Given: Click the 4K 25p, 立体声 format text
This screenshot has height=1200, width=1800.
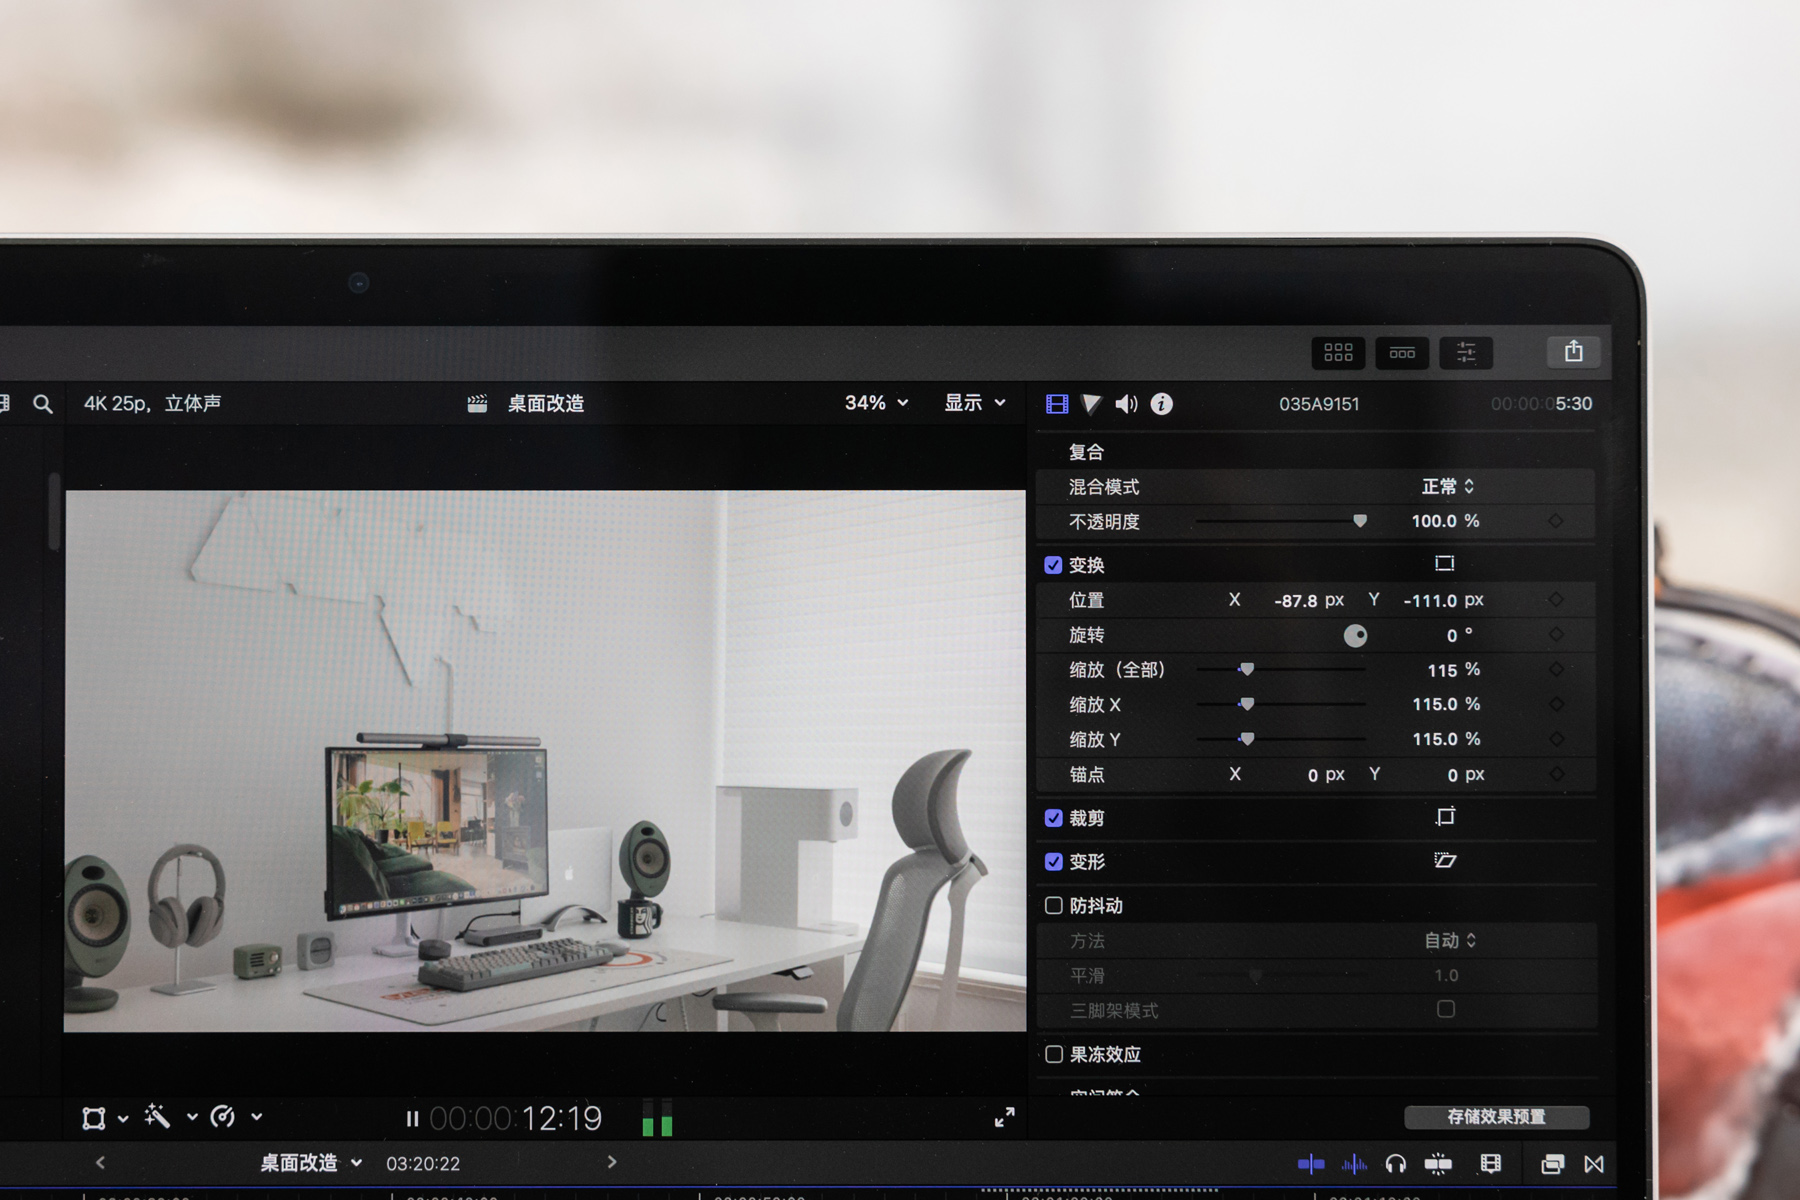Looking at the screenshot, I should point(153,403).
